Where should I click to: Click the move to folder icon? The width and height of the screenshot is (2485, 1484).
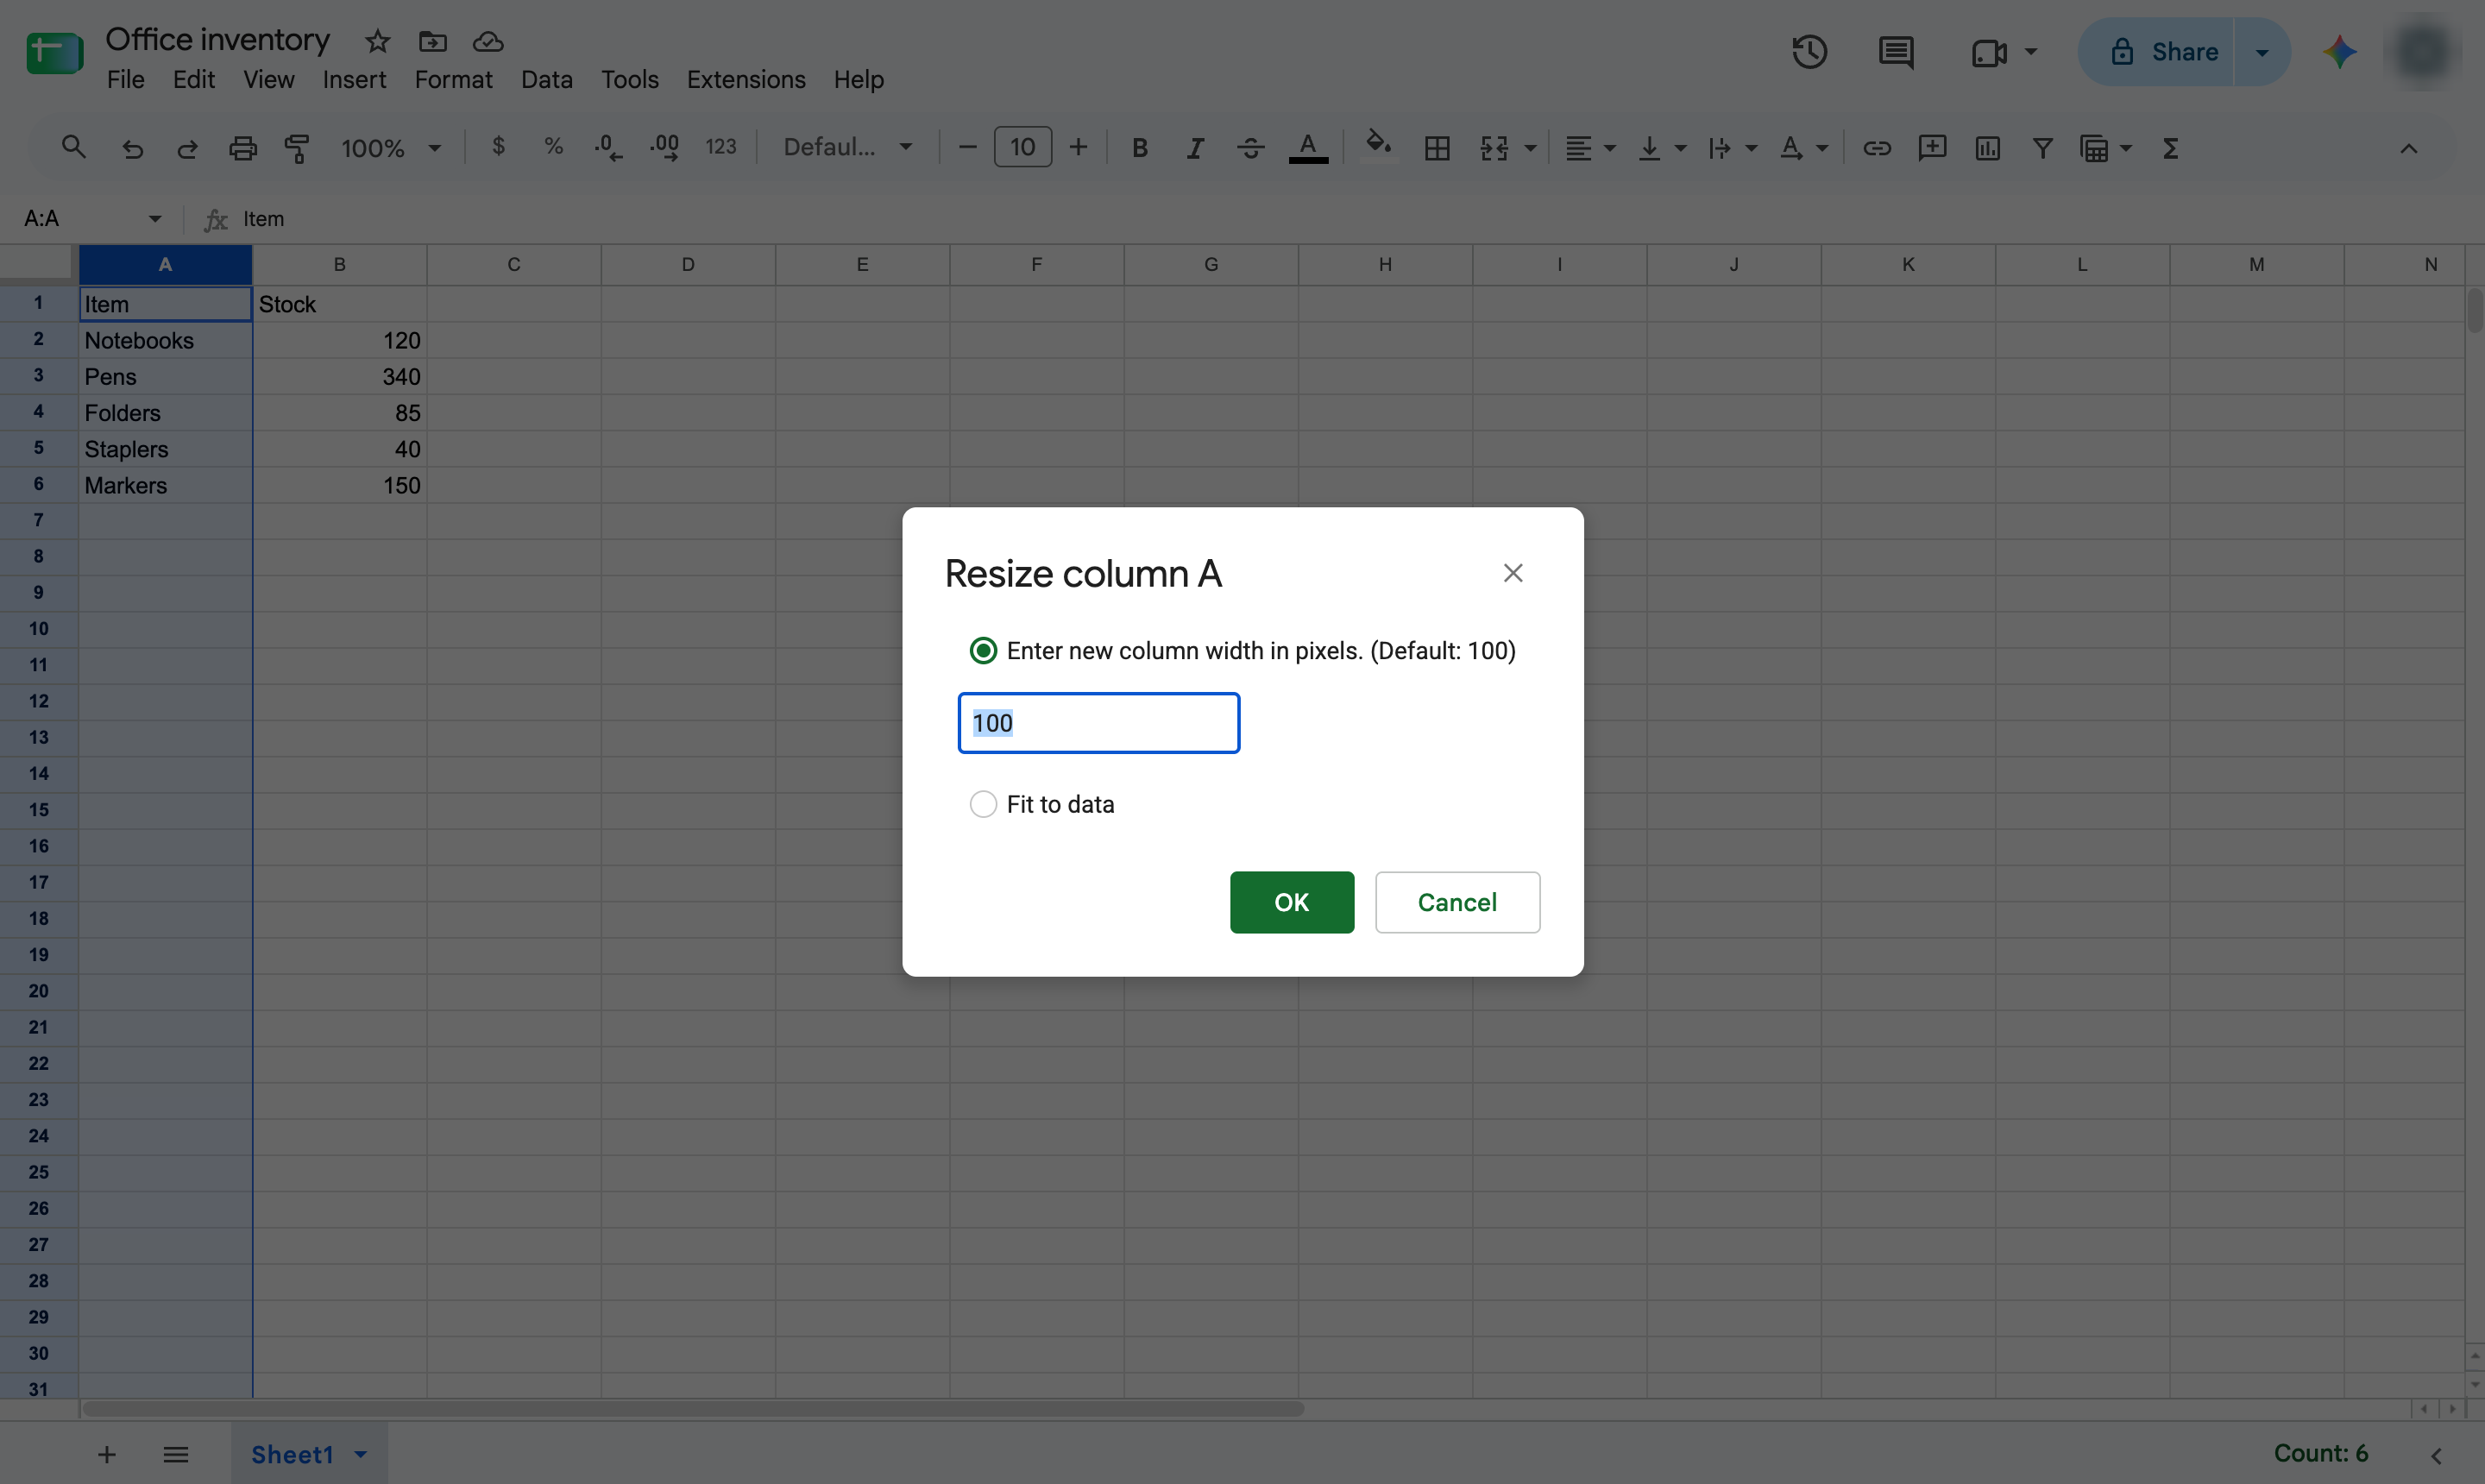[x=432, y=41]
